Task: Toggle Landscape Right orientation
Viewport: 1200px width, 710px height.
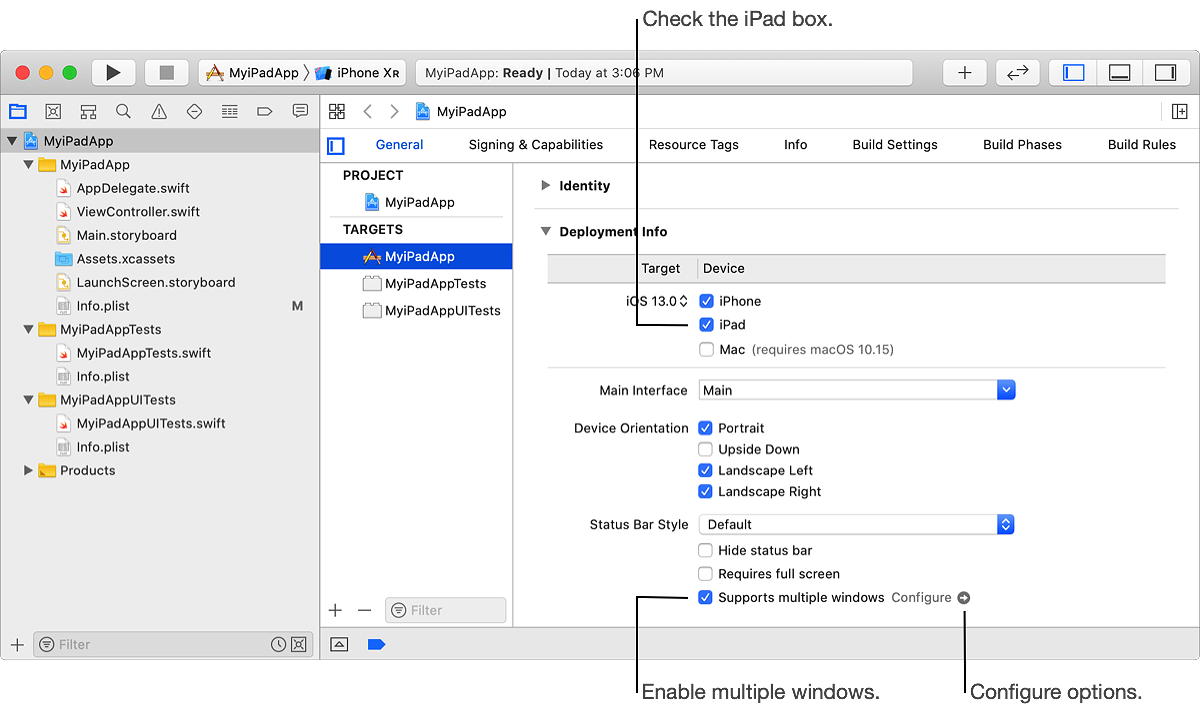Action: (x=706, y=491)
